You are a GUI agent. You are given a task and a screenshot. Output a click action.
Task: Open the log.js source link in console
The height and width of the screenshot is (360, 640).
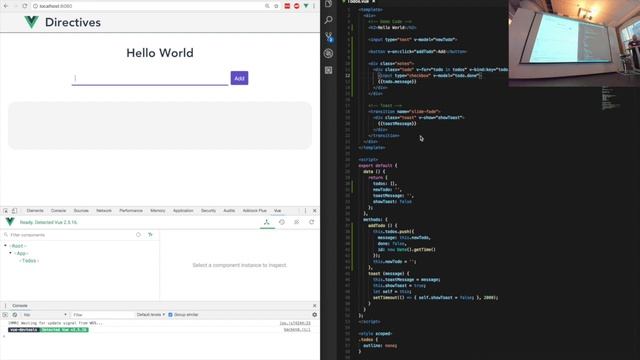point(295,323)
